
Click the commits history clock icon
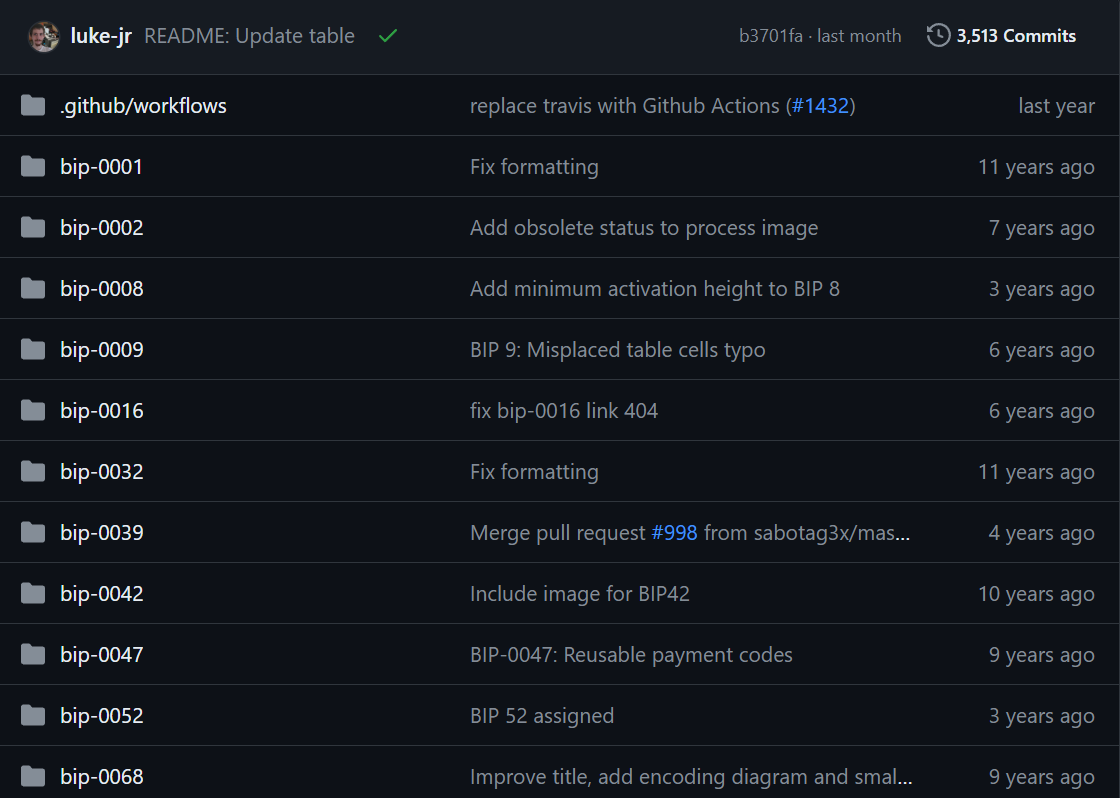click(938, 36)
